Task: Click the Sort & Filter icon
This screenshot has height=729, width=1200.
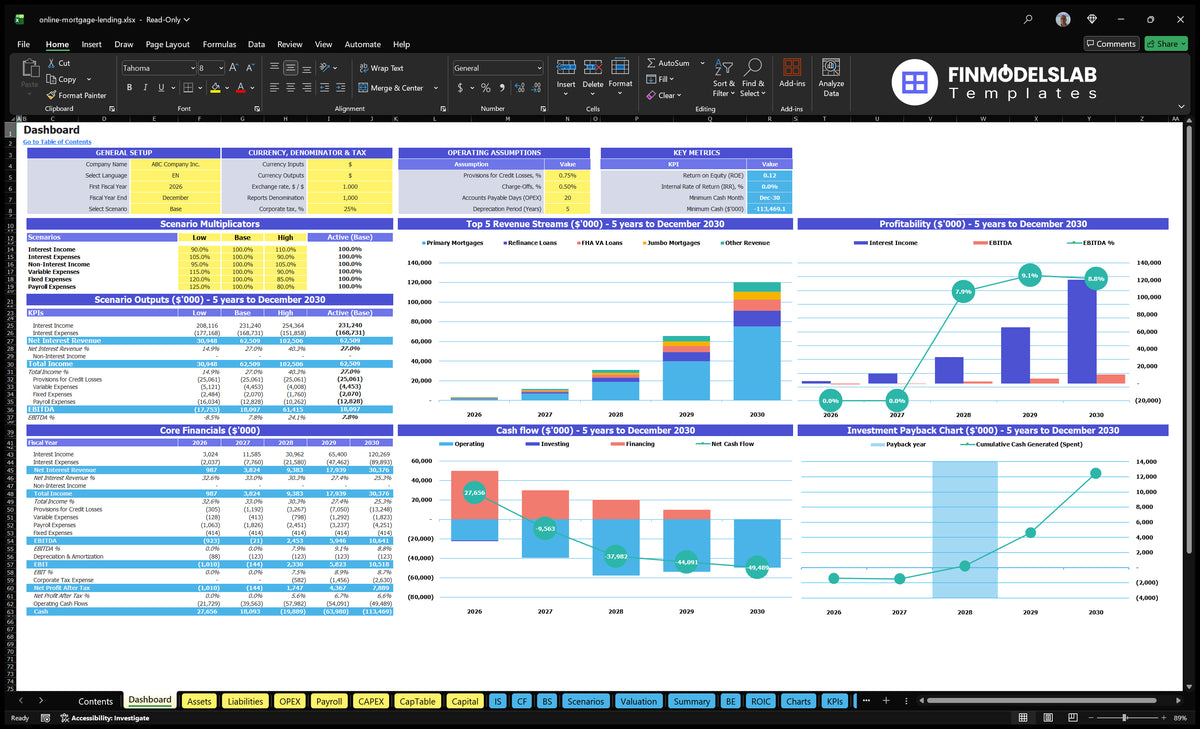Action: click(x=724, y=68)
